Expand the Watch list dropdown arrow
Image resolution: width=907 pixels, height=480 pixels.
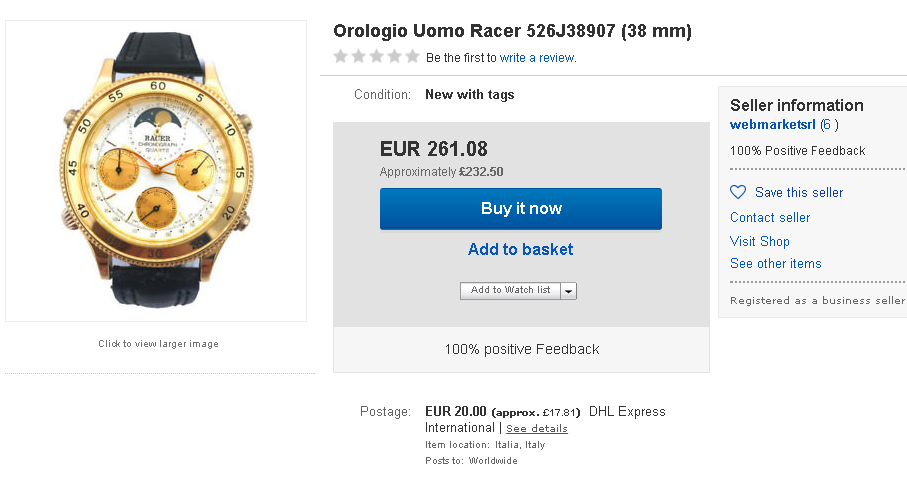(x=568, y=291)
